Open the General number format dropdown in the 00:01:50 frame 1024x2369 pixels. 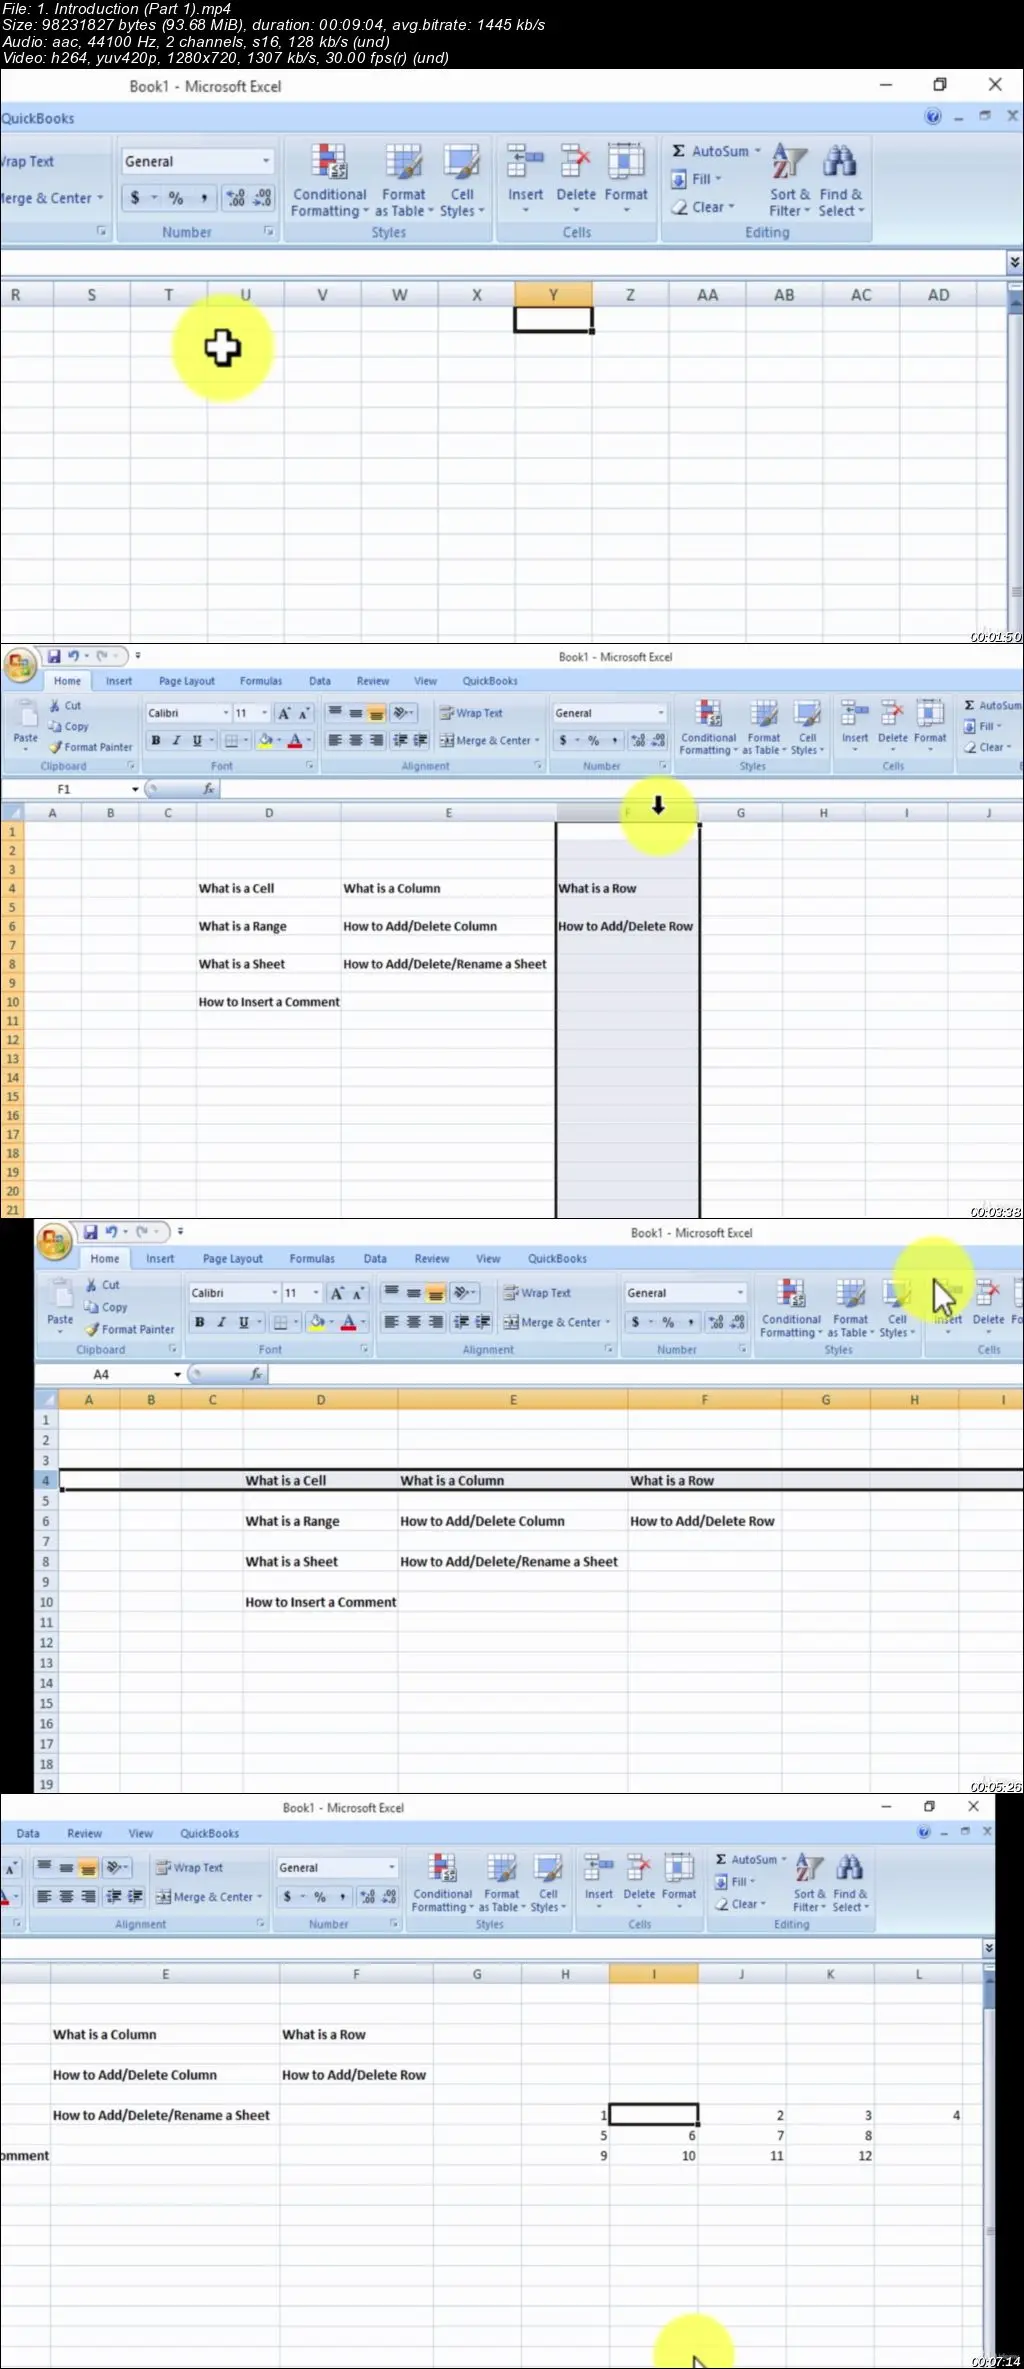point(266,161)
